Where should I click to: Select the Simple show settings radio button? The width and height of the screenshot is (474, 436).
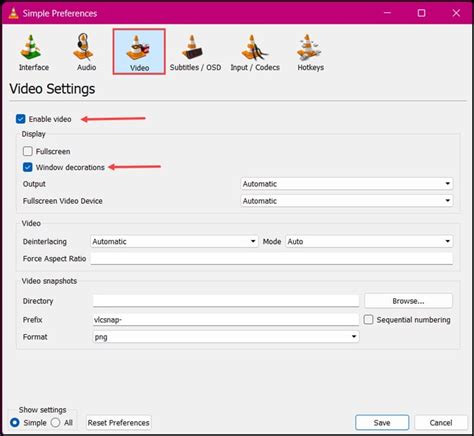click(15, 423)
